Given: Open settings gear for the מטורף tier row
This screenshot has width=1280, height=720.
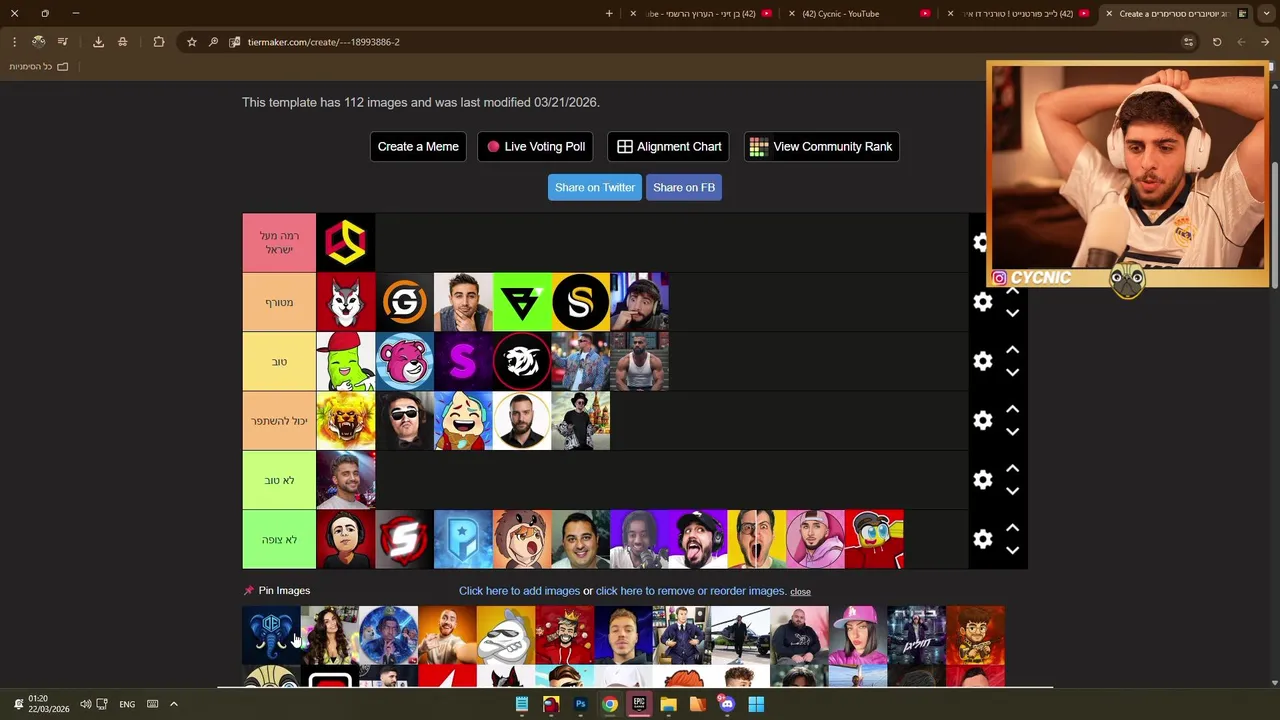Looking at the screenshot, I should tap(983, 302).
